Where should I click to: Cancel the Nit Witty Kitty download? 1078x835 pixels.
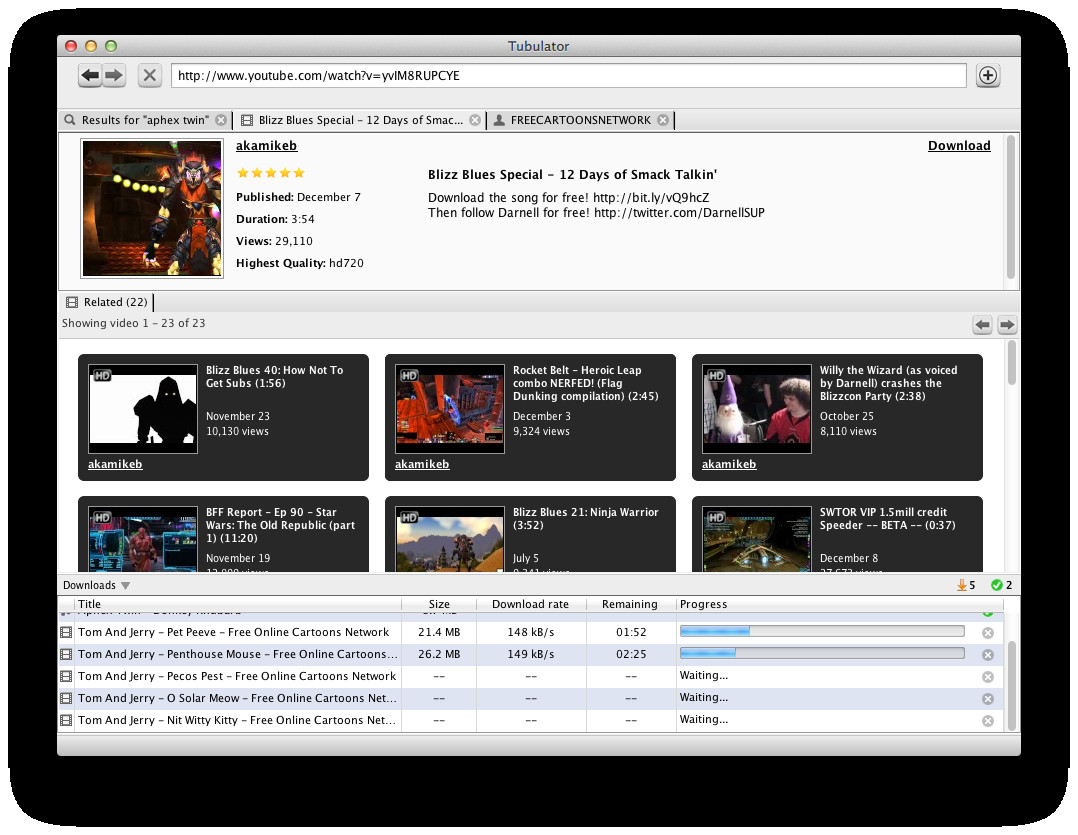click(988, 721)
